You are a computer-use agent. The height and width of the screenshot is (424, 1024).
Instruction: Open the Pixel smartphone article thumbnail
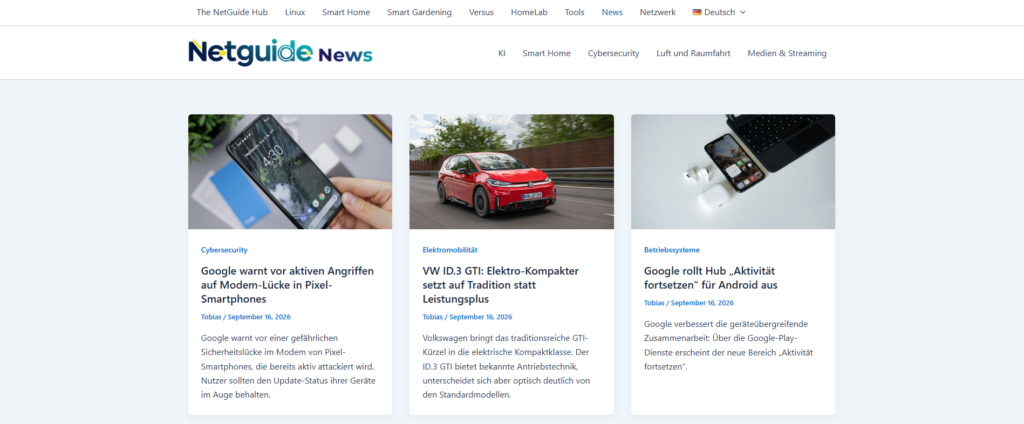tap(290, 172)
